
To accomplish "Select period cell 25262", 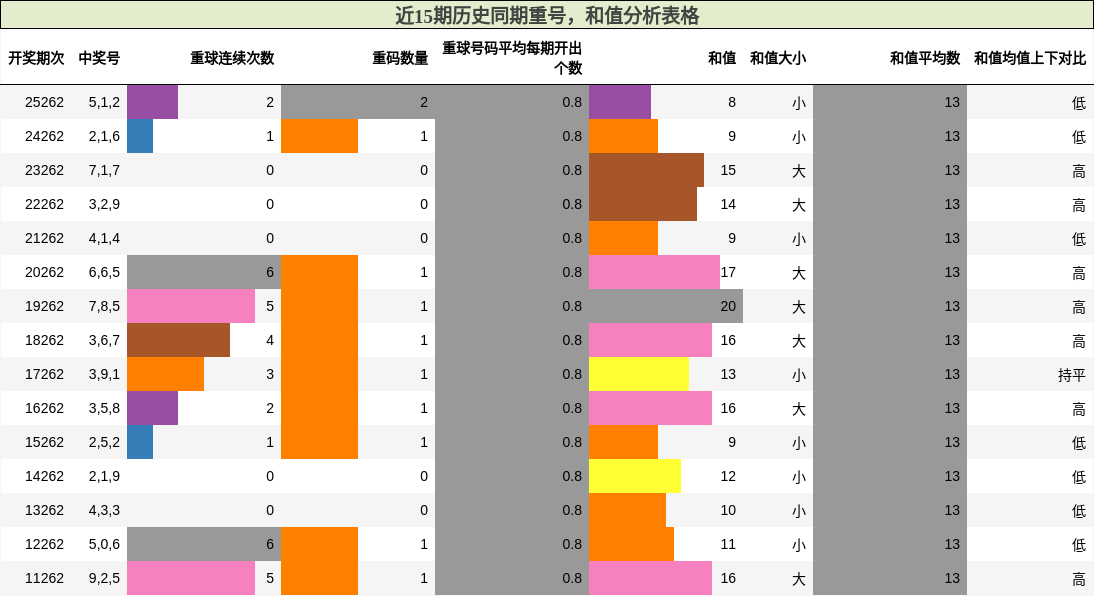I will 44,103.
